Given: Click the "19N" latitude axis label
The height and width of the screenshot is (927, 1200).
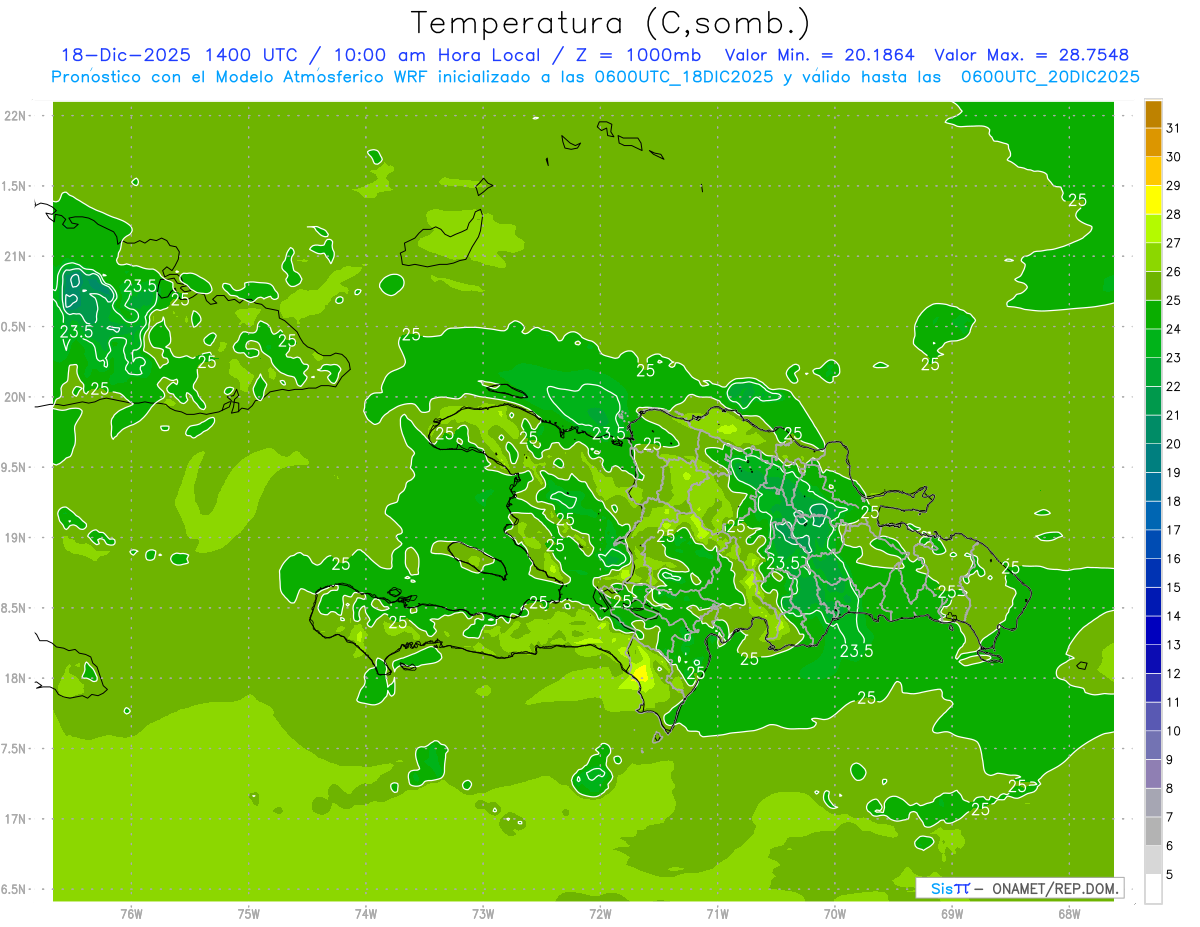Looking at the screenshot, I should (15, 538).
